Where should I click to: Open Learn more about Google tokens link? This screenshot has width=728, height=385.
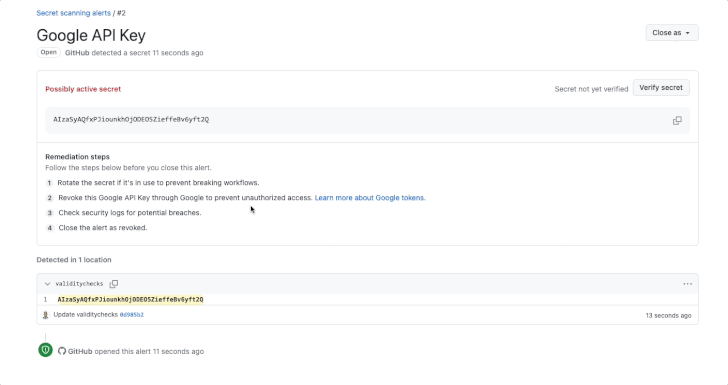click(x=370, y=198)
